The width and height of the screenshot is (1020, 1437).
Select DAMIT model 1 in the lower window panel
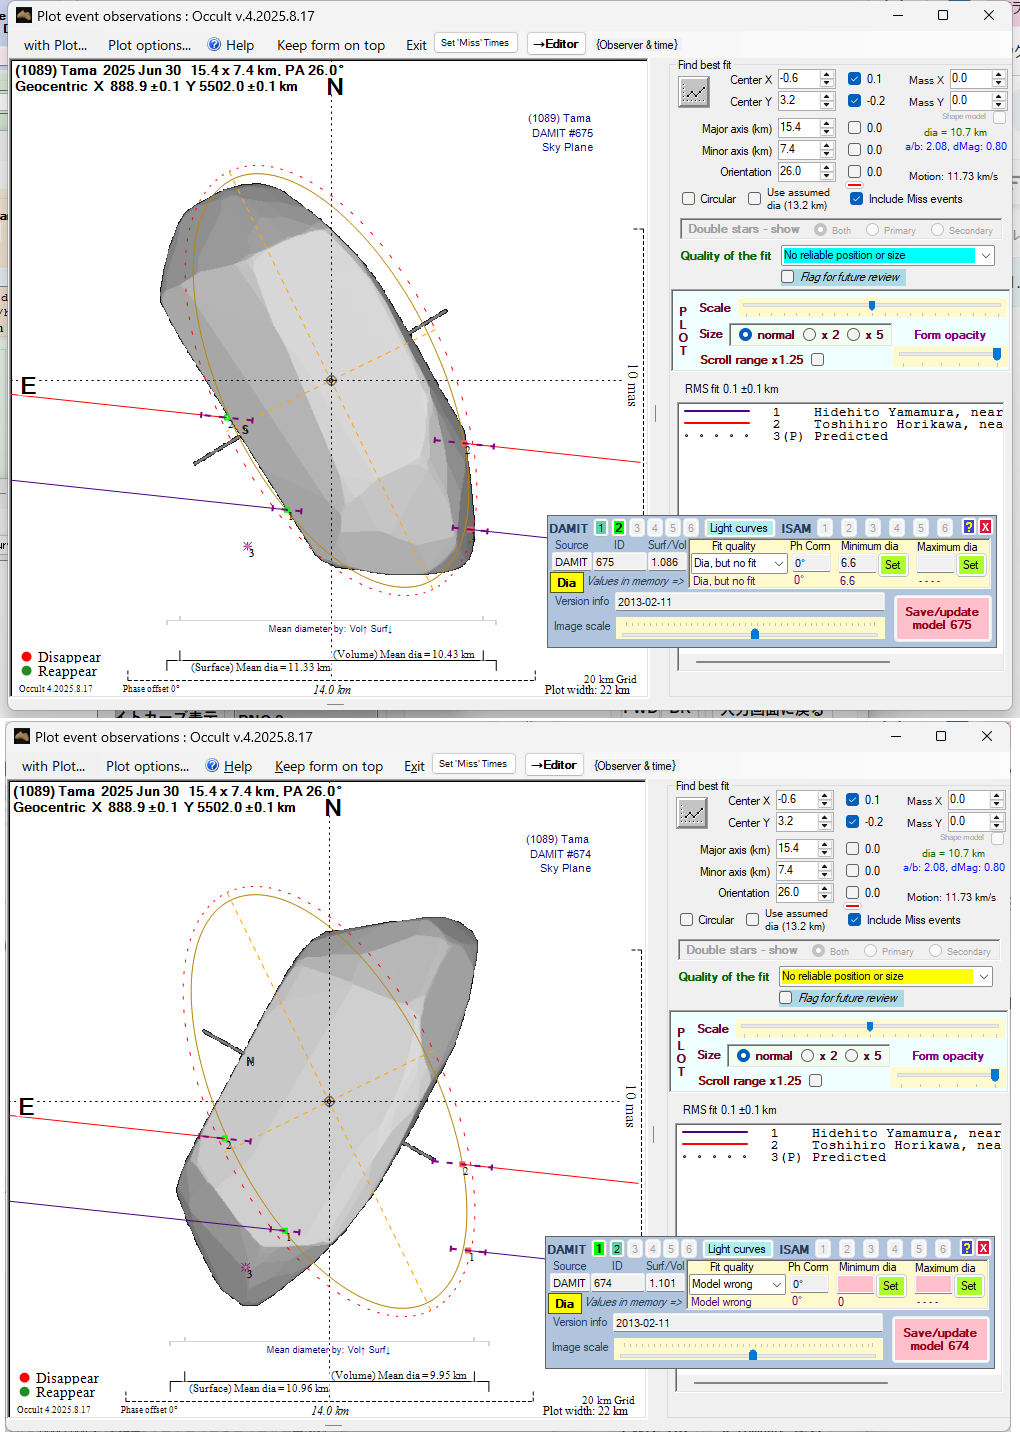[598, 1249]
